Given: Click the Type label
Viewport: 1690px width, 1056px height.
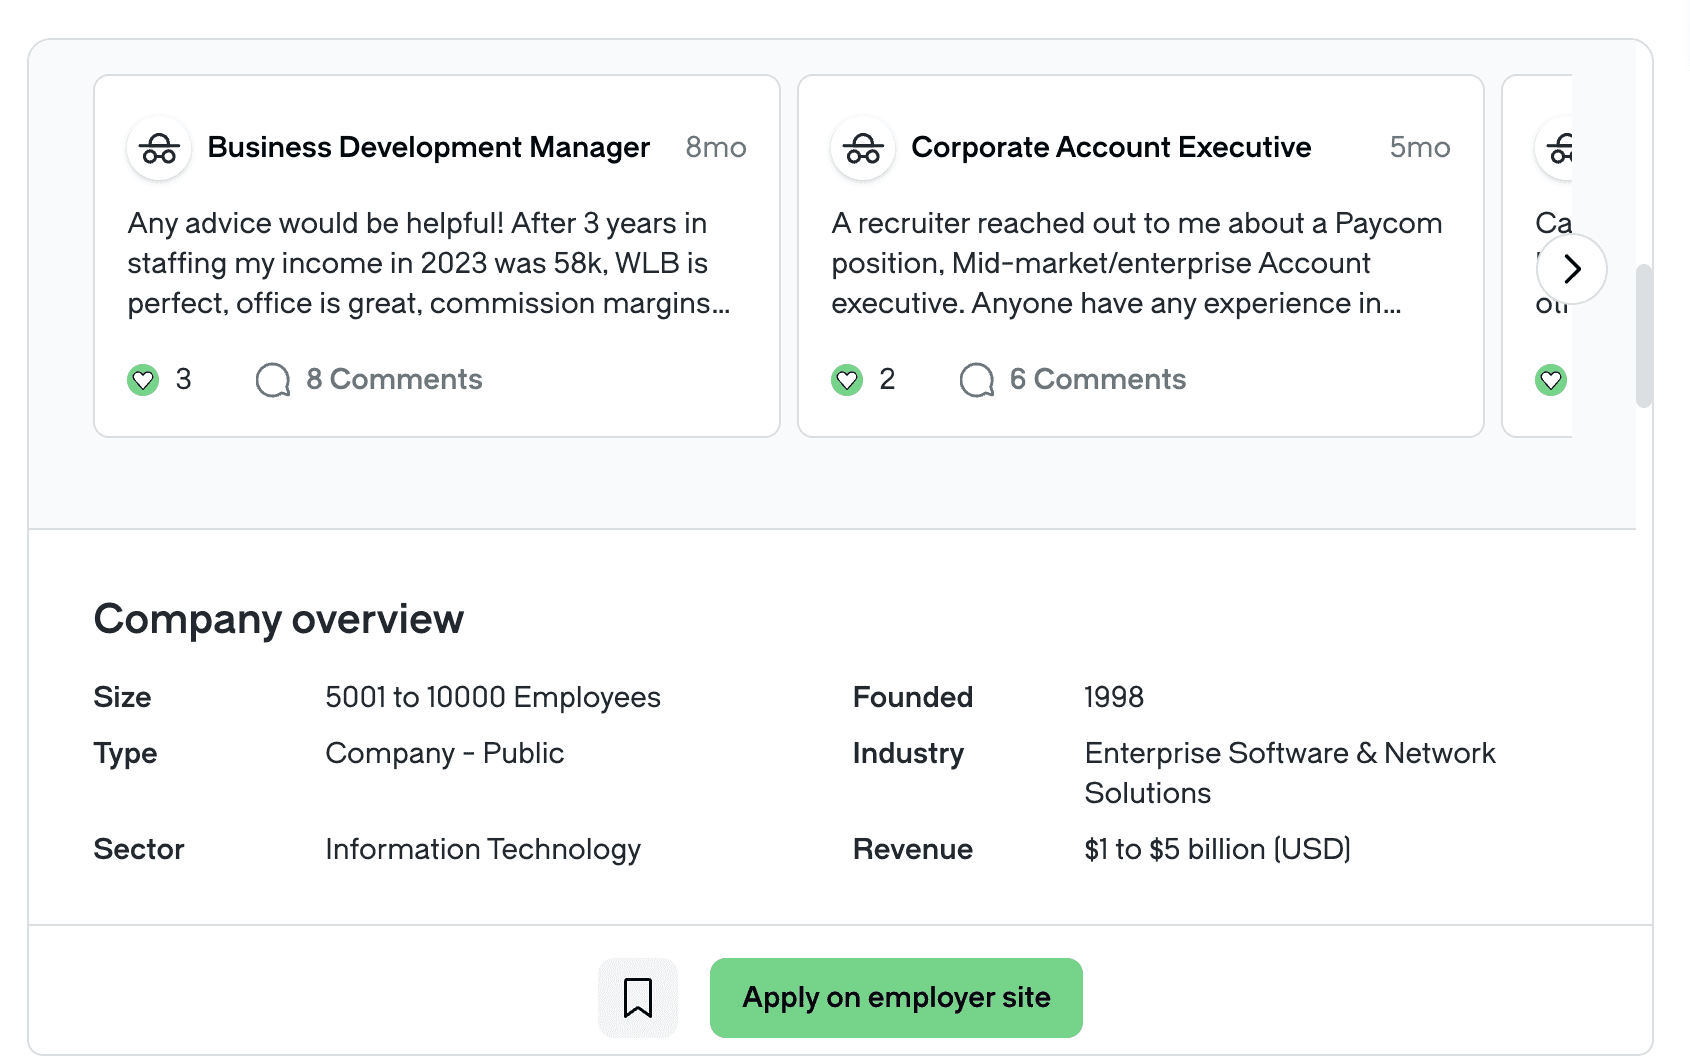Looking at the screenshot, I should [x=125, y=753].
